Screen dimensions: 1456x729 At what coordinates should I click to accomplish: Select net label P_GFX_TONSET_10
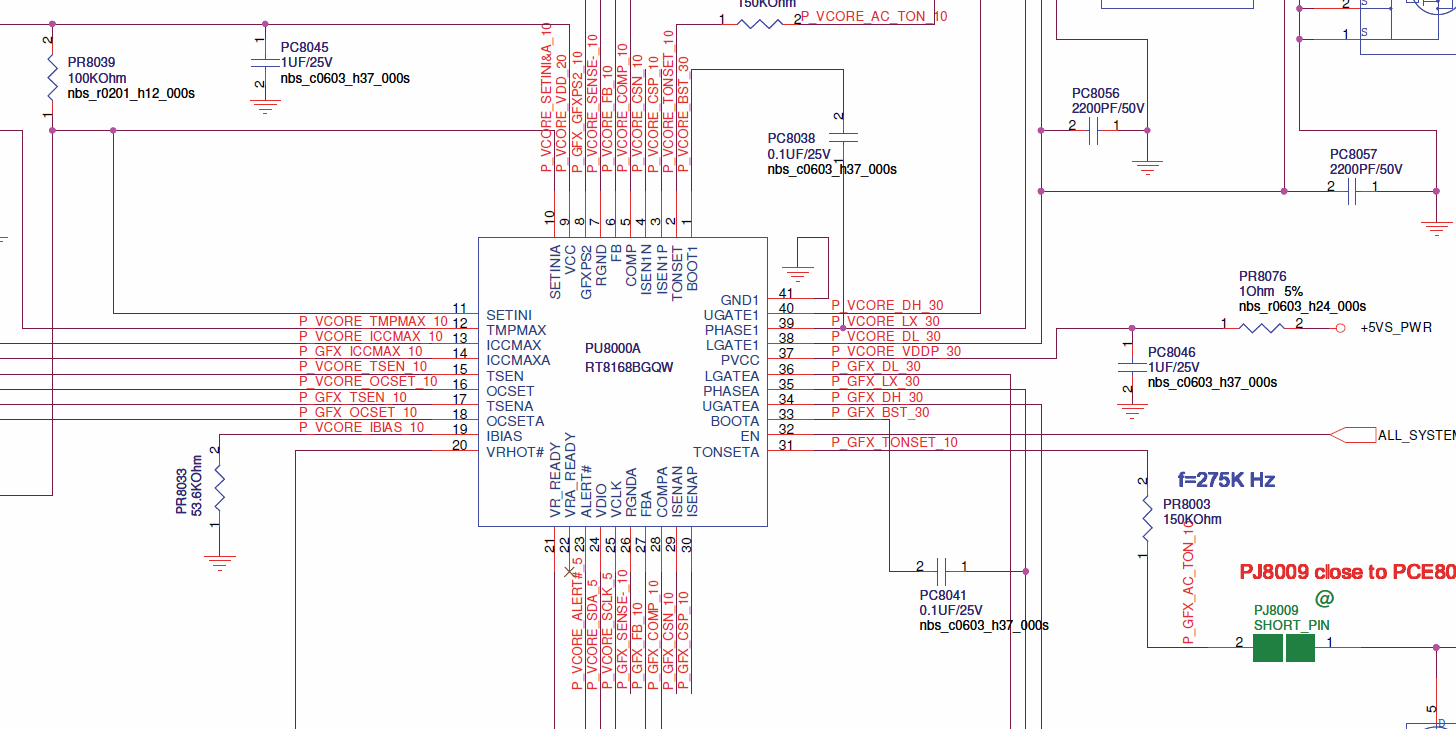pyautogui.click(x=895, y=442)
